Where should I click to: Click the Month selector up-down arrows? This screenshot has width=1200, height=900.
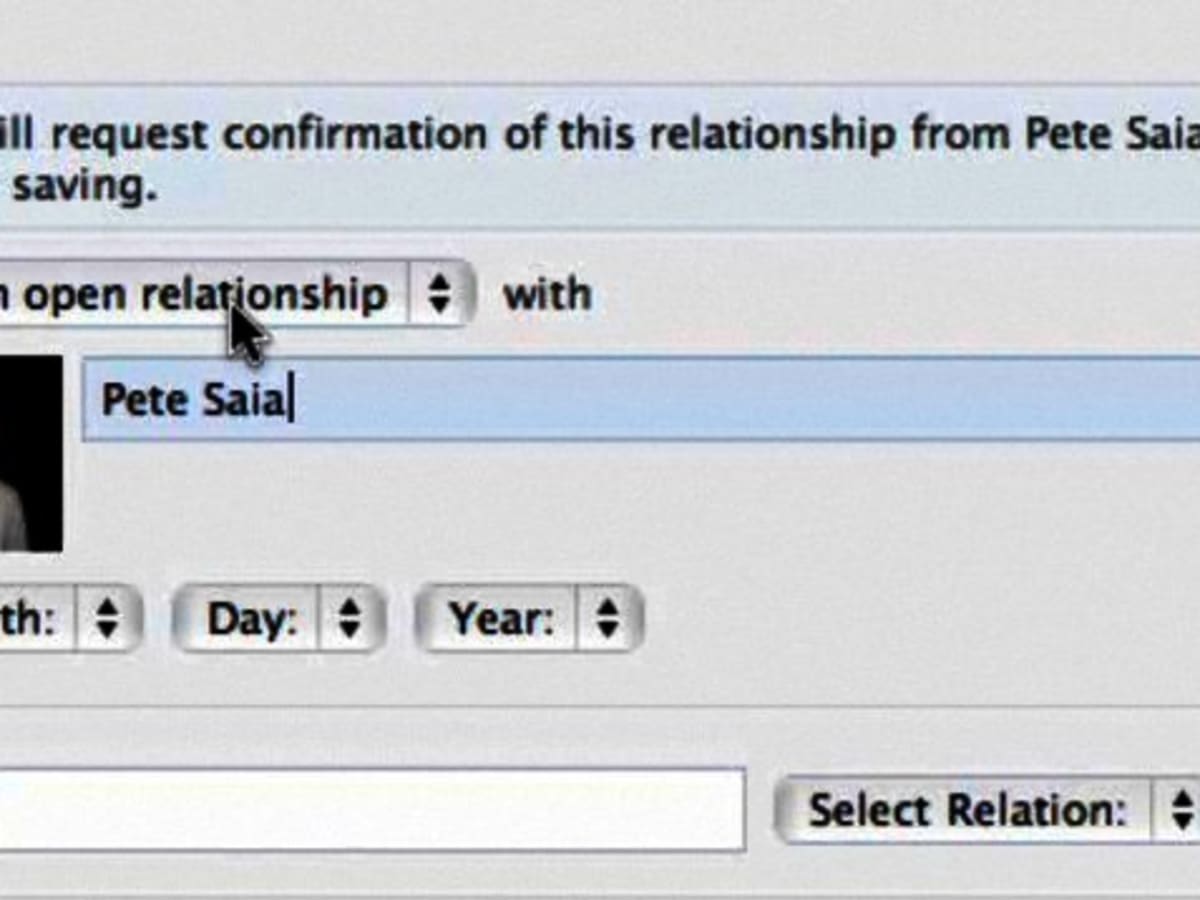(107, 620)
